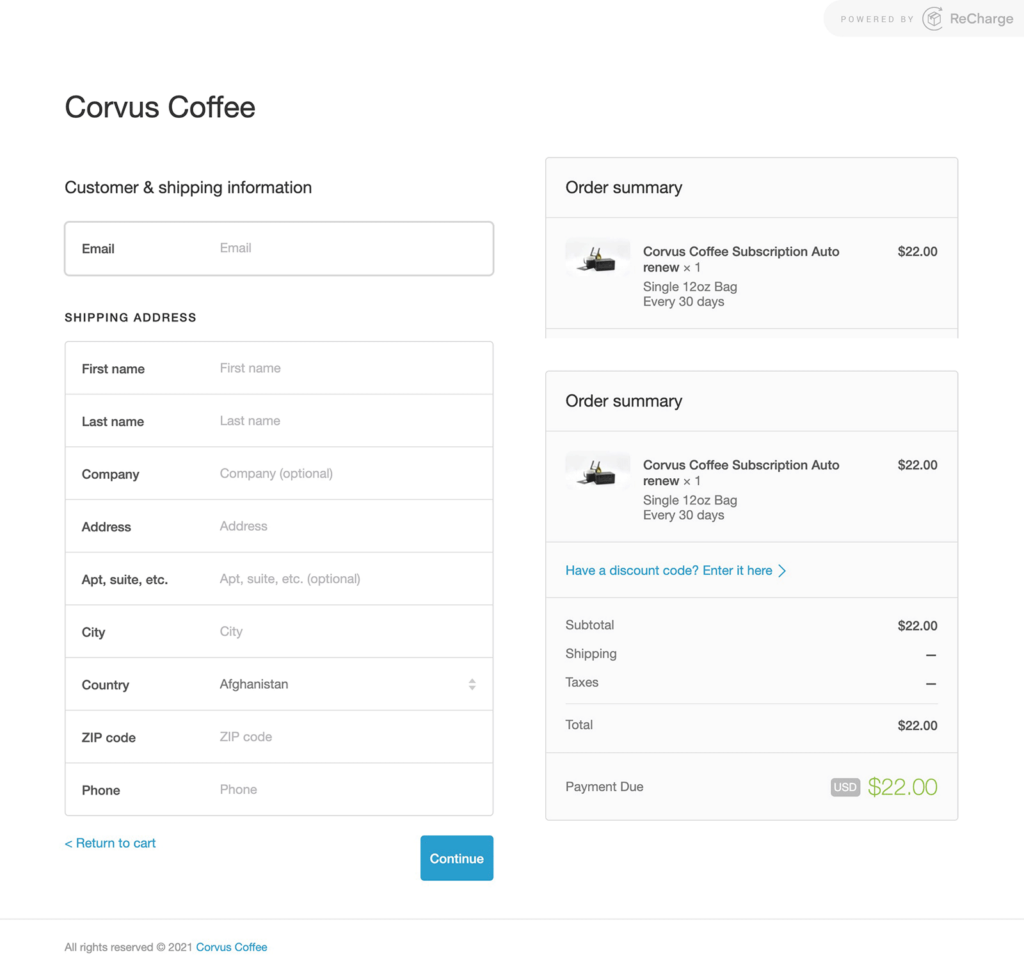Click the Apt, suite, etc. field

click(x=350, y=579)
